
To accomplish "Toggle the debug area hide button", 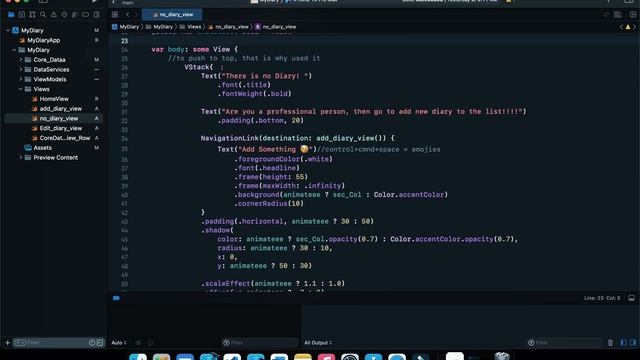I will pyautogui.click(x=631, y=298).
